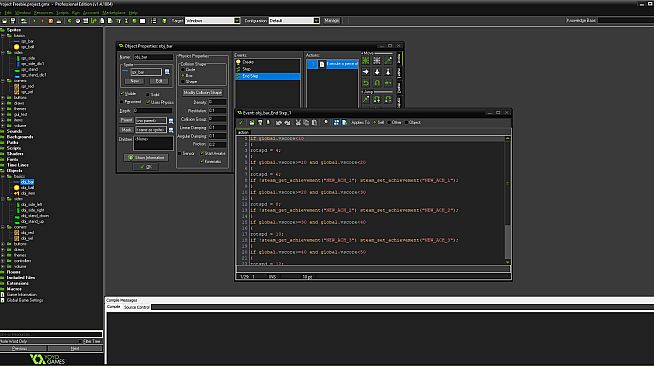Click the Depth input field
The height and width of the screenshot is (366, 654).
click(x=153, y=111)
